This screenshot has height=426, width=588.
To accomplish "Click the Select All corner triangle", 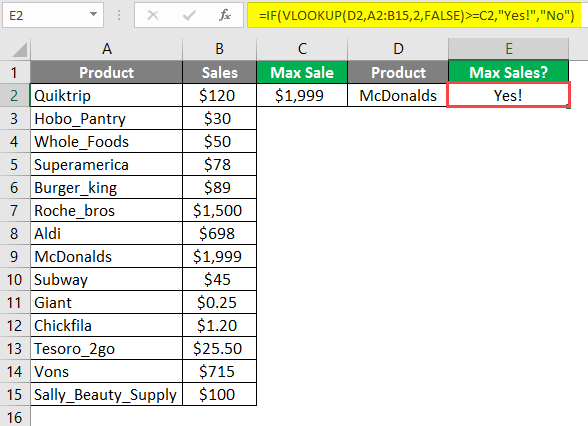I will pyautogui.click(x=19, y=50).
